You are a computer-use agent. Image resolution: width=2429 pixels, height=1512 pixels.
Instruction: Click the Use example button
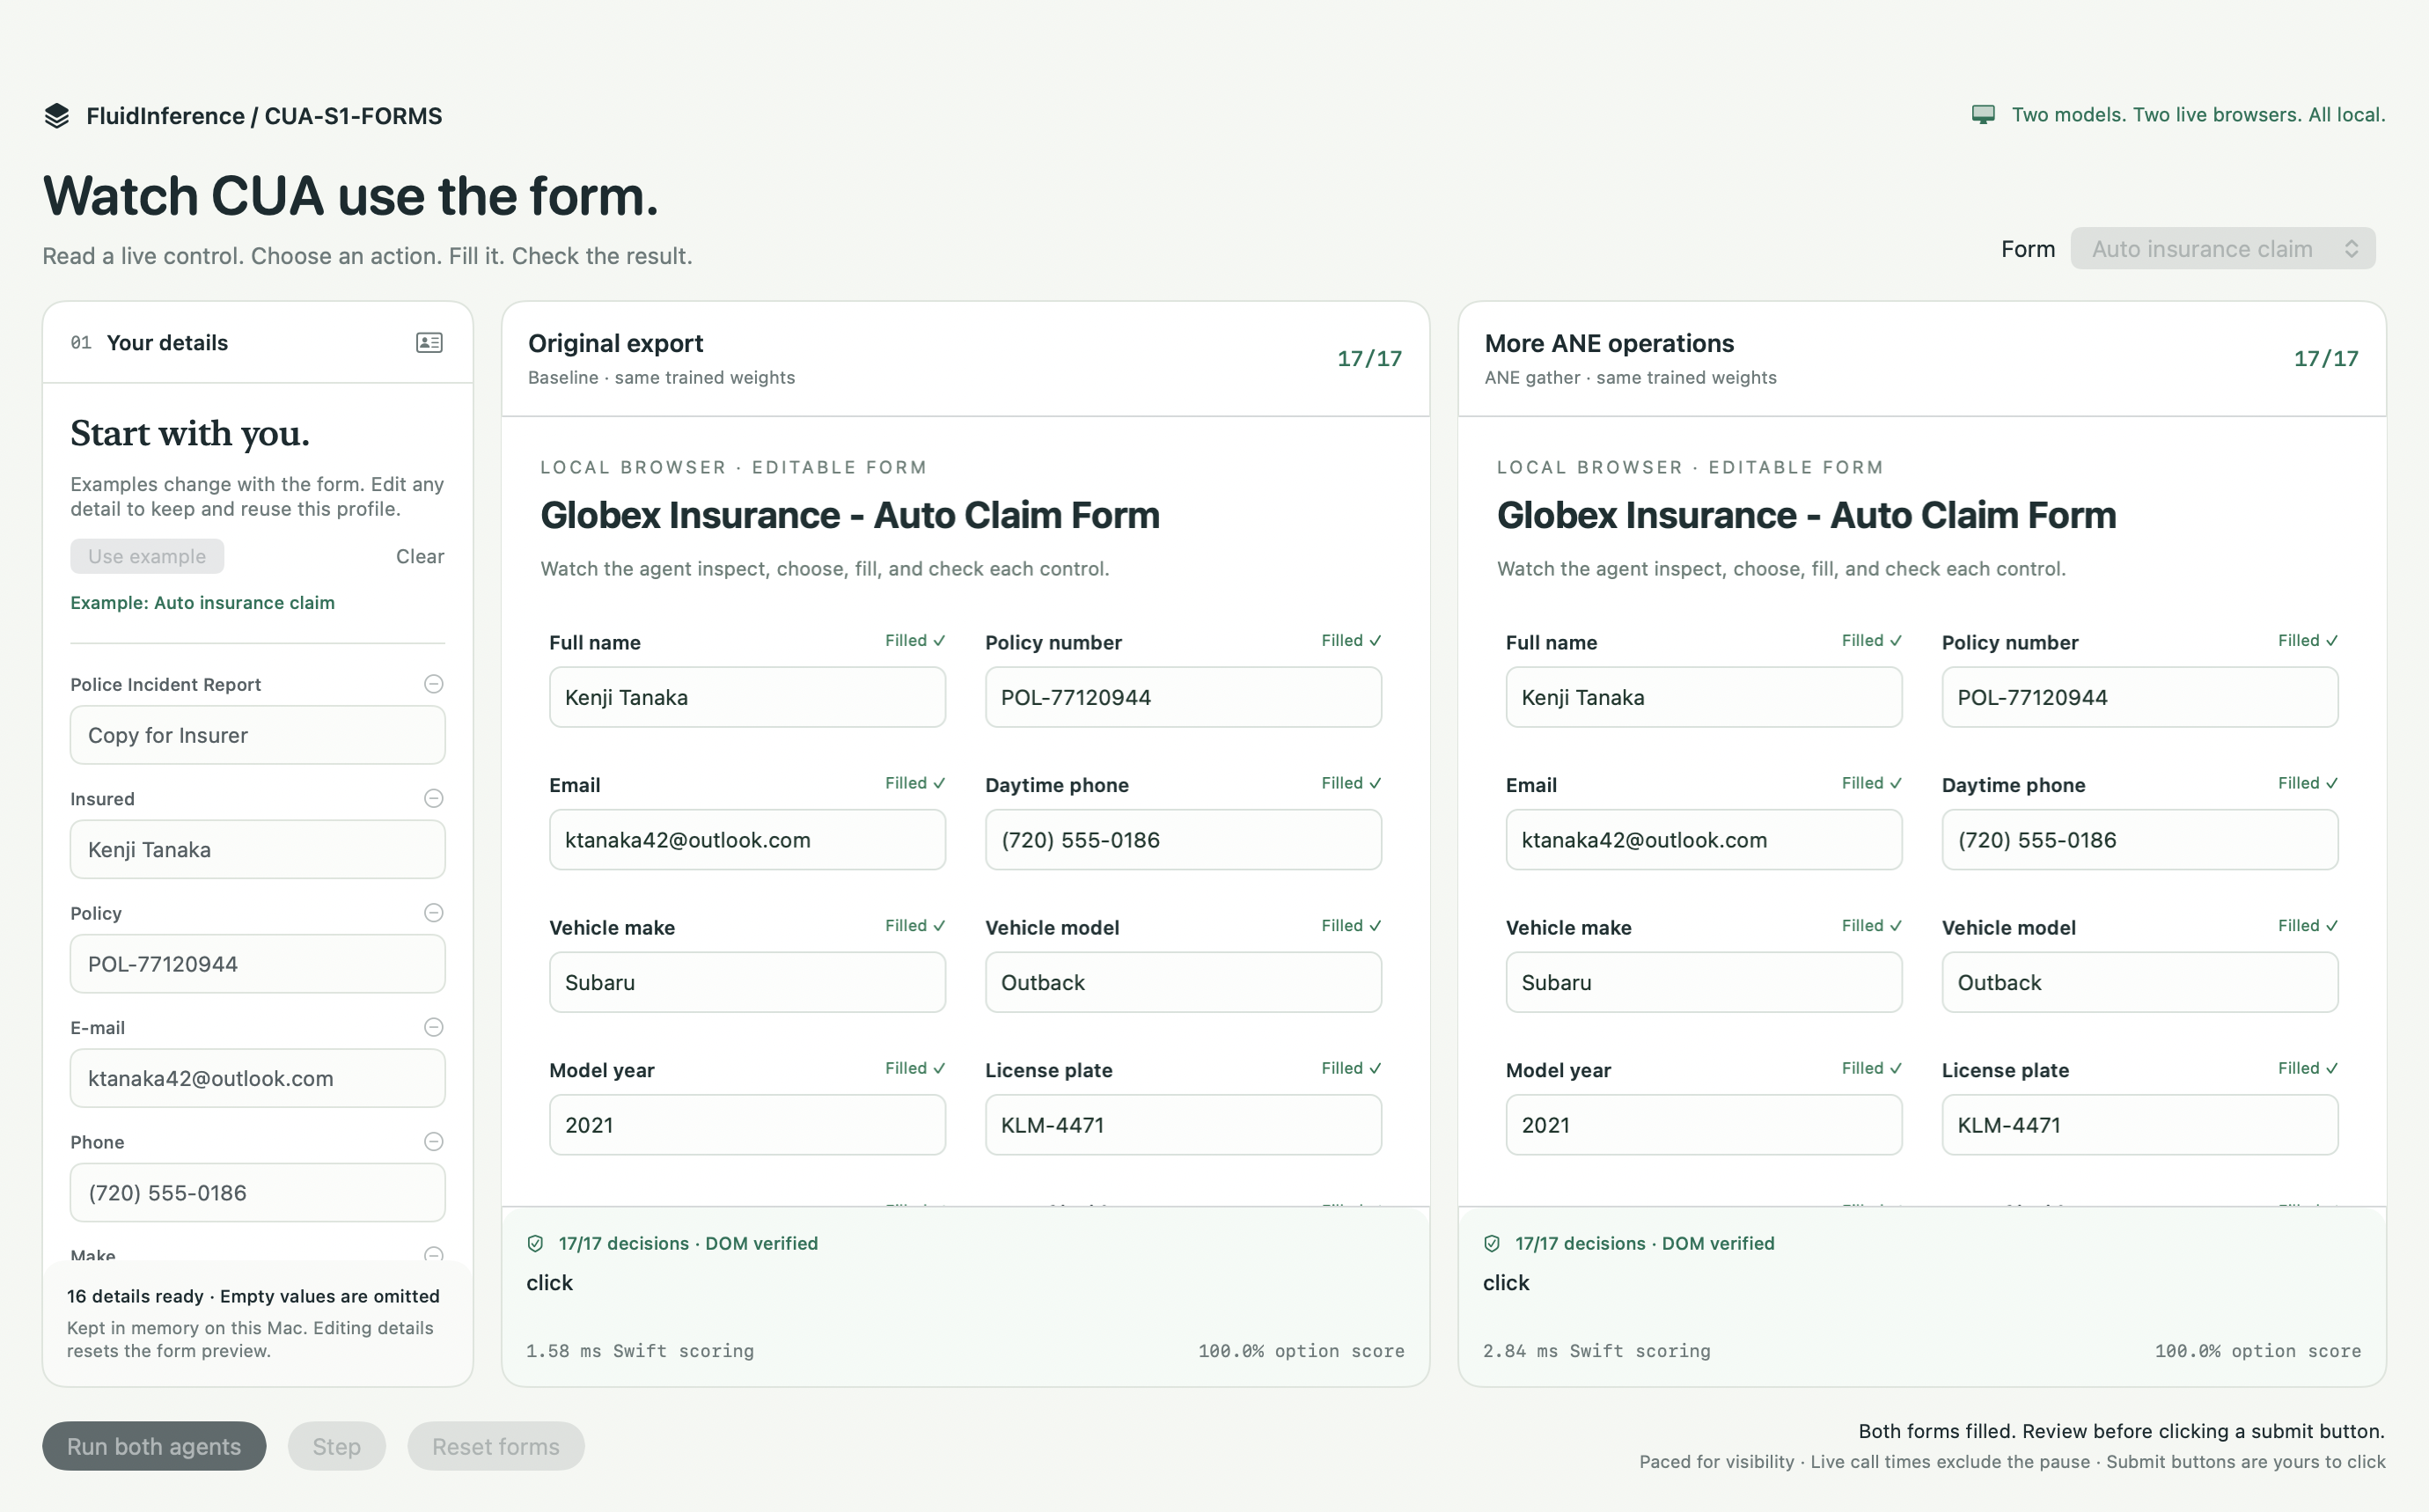click(147, 556)
